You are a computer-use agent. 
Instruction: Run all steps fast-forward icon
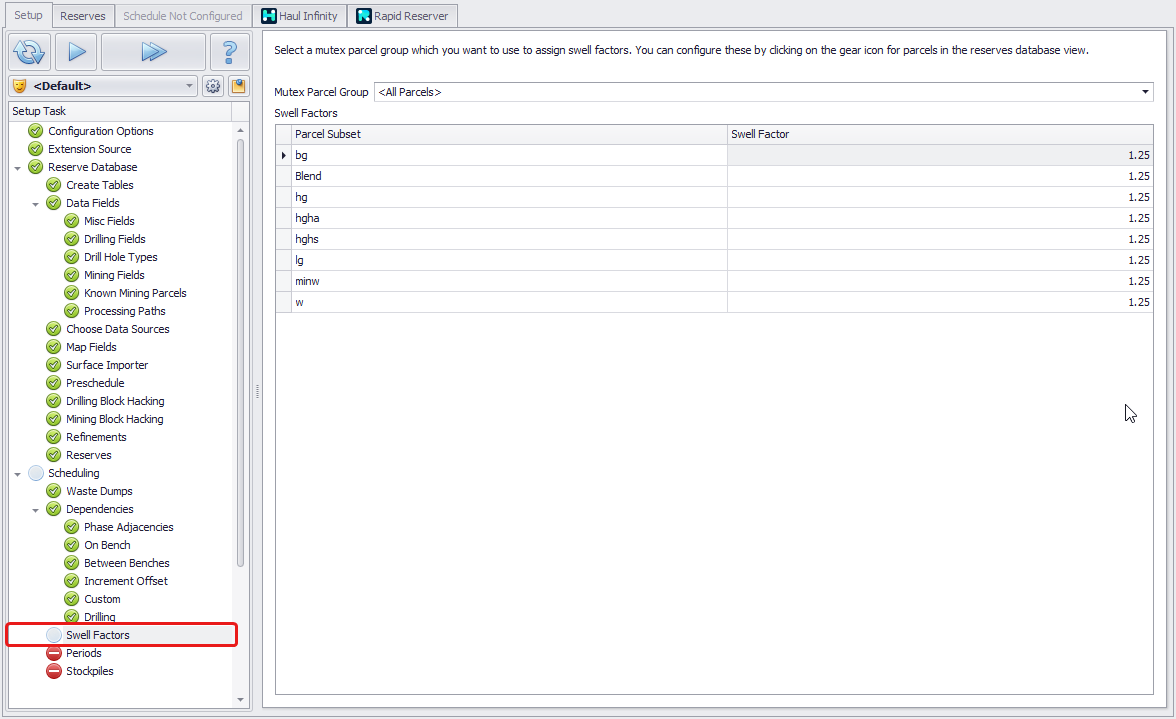(153, 52)
